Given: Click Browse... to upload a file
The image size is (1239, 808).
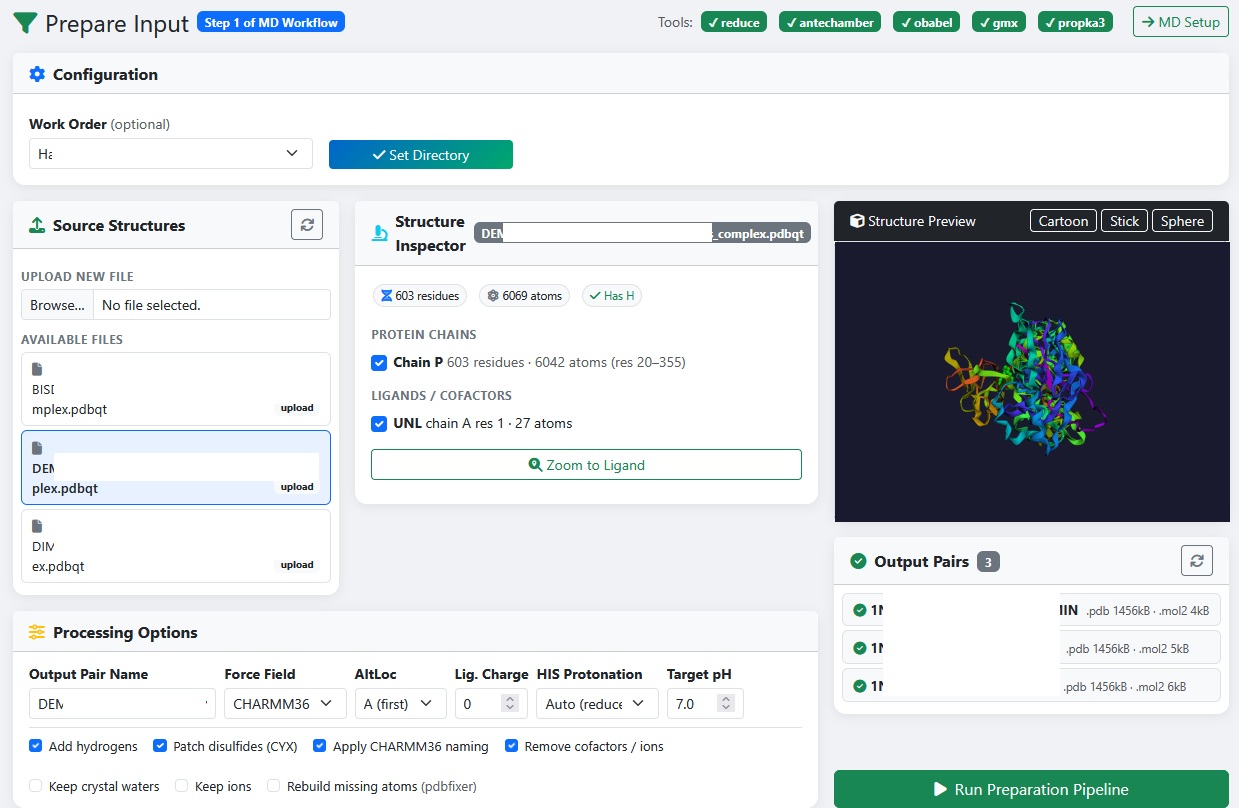Looking at the screenshot, I should coord(58,305).
